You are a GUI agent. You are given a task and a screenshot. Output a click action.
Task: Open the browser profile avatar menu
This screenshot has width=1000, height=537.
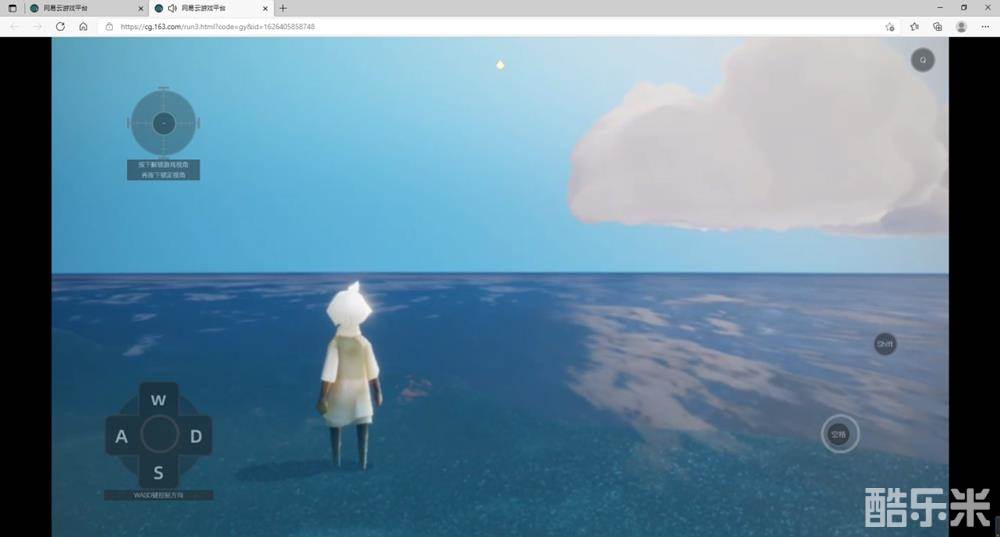961,27
